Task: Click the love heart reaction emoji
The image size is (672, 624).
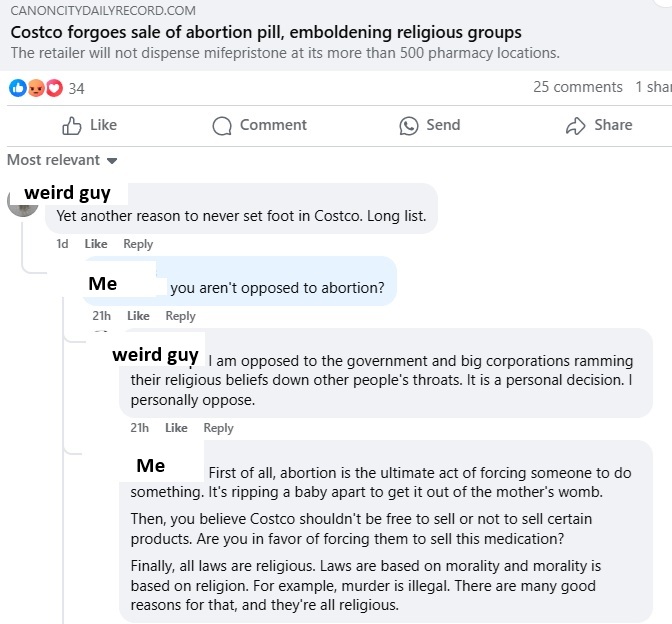Action: click(x=53, y=88)
